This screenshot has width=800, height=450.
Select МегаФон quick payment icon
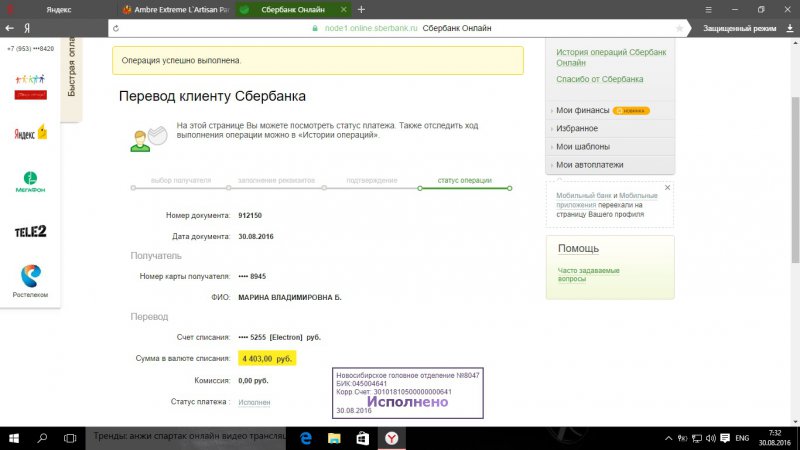pos(30,182)
